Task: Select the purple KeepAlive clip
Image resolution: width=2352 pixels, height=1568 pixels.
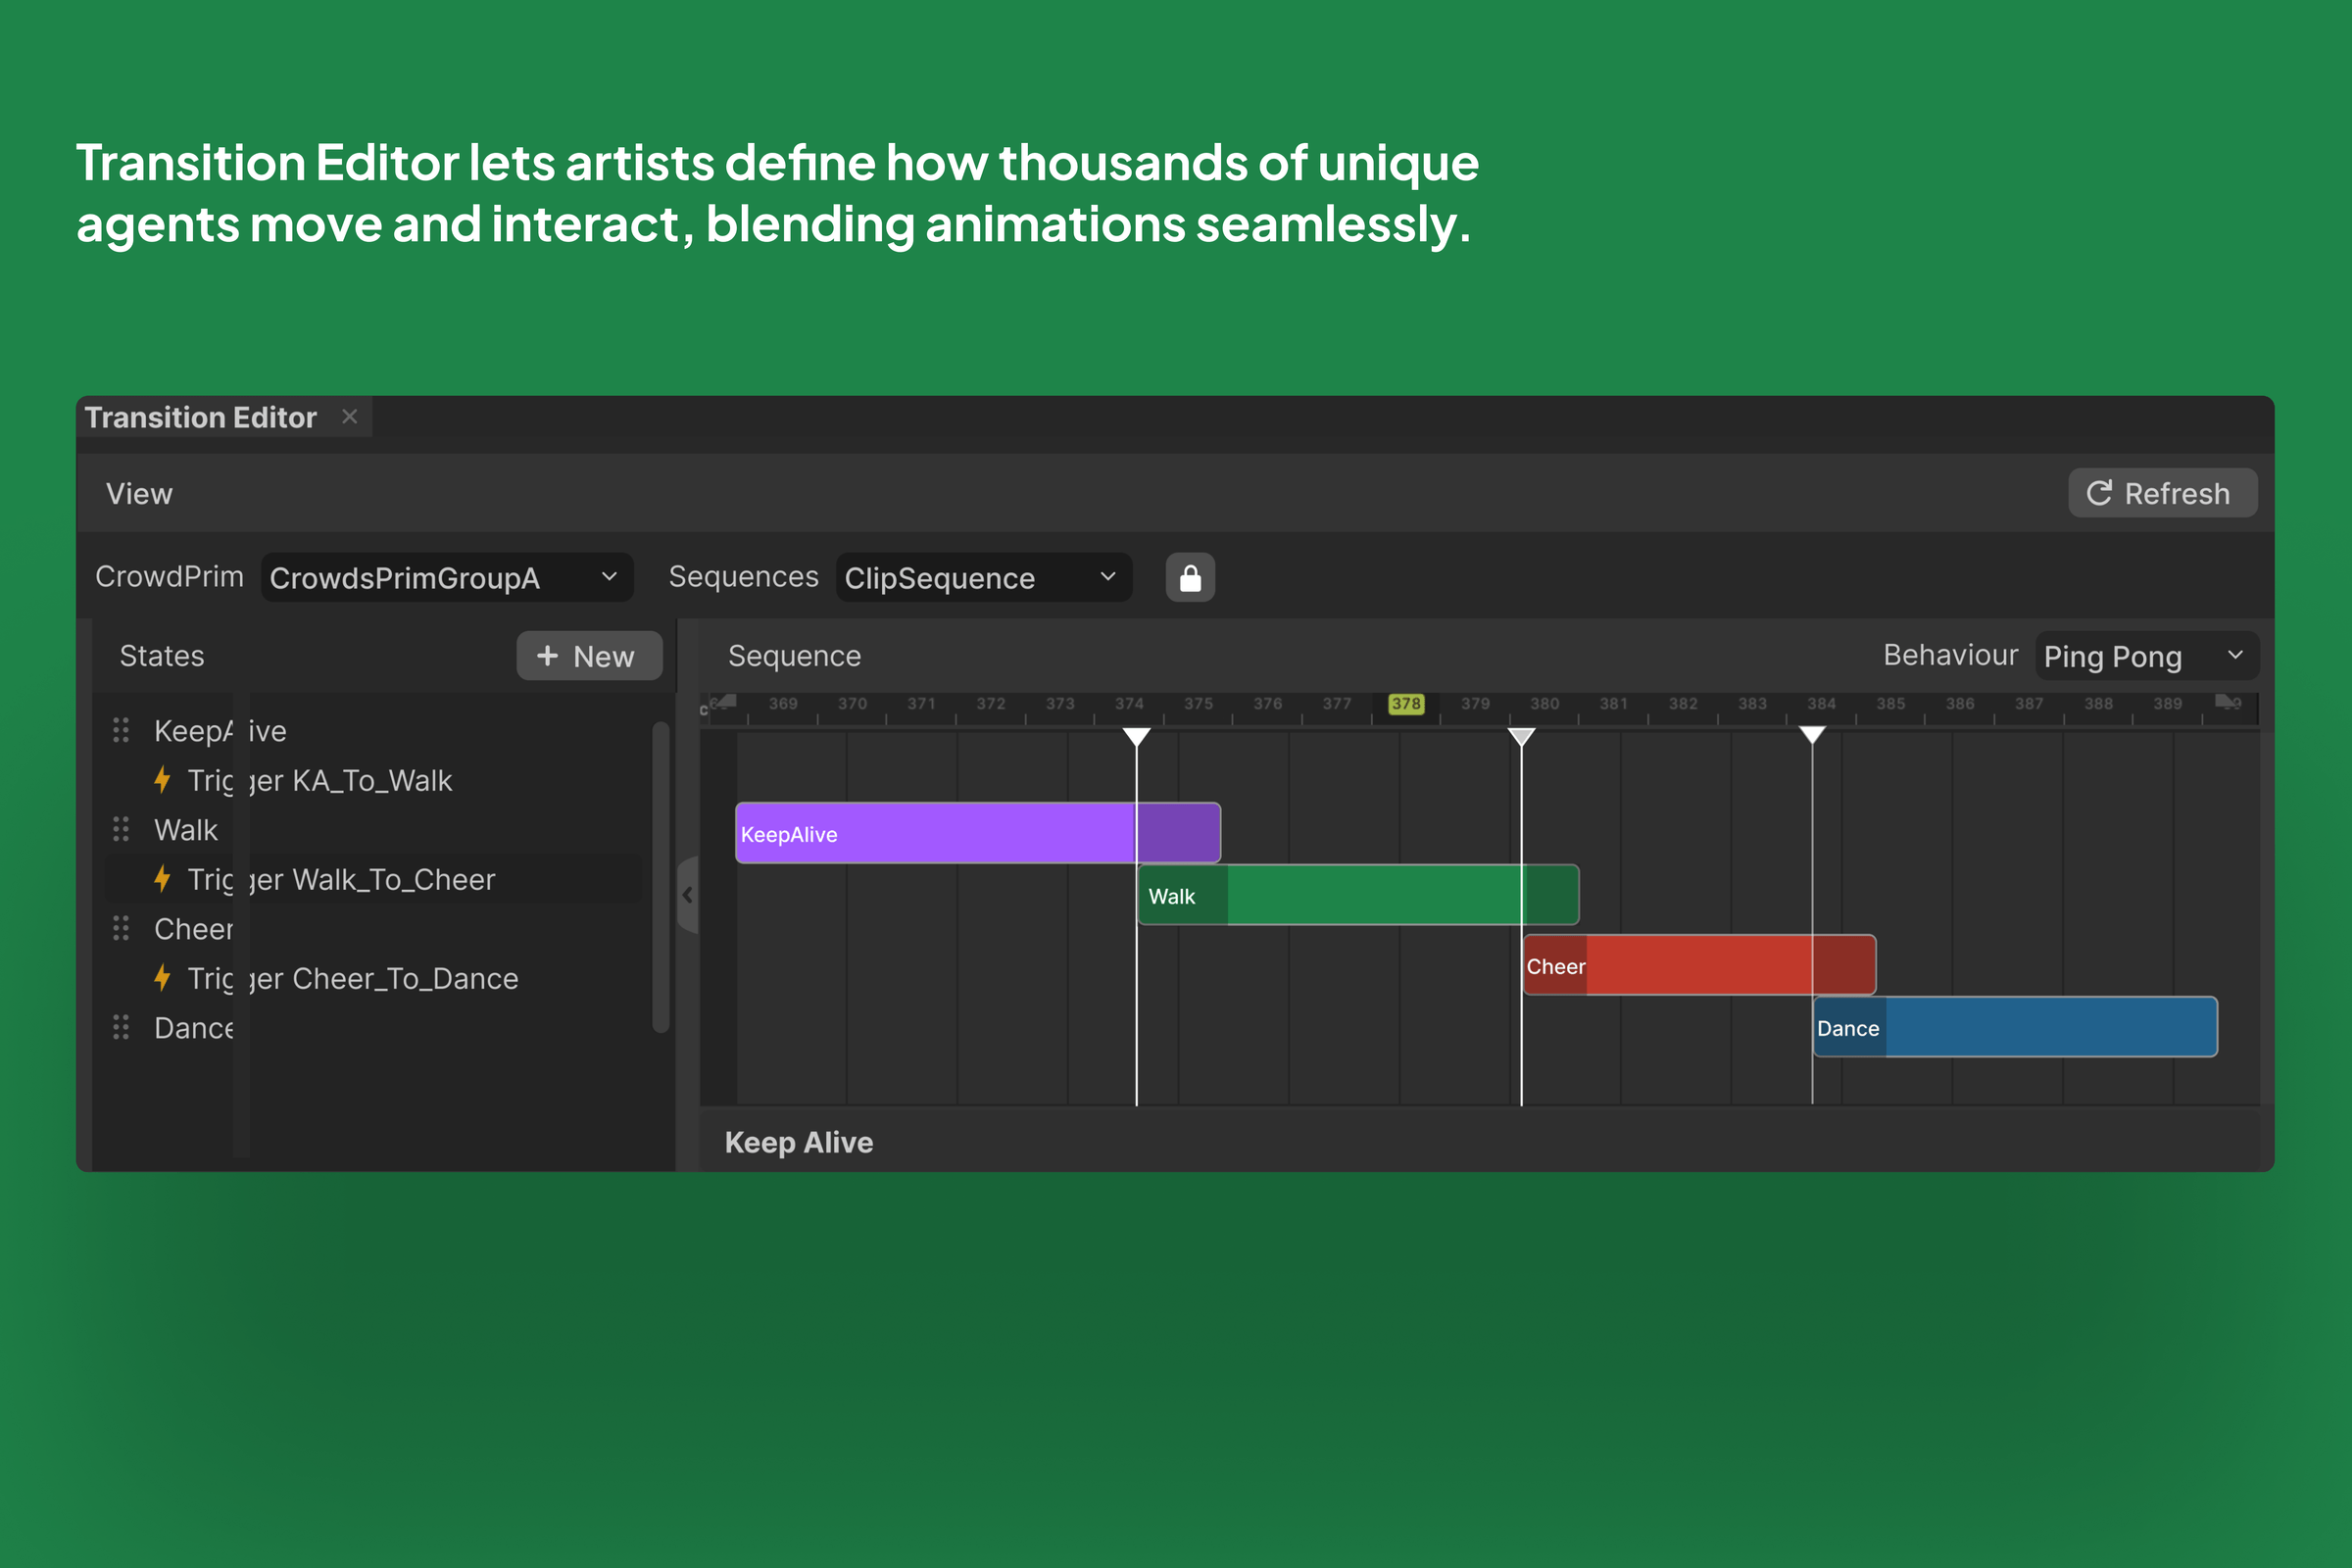Action: (x=977, y=833)
